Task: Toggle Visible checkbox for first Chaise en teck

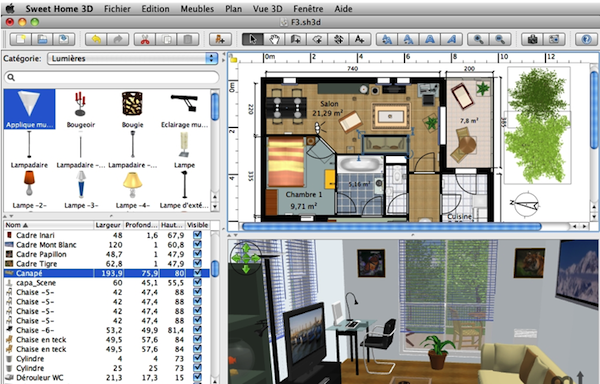Action: pyautogui.click(x=197, y=340)
